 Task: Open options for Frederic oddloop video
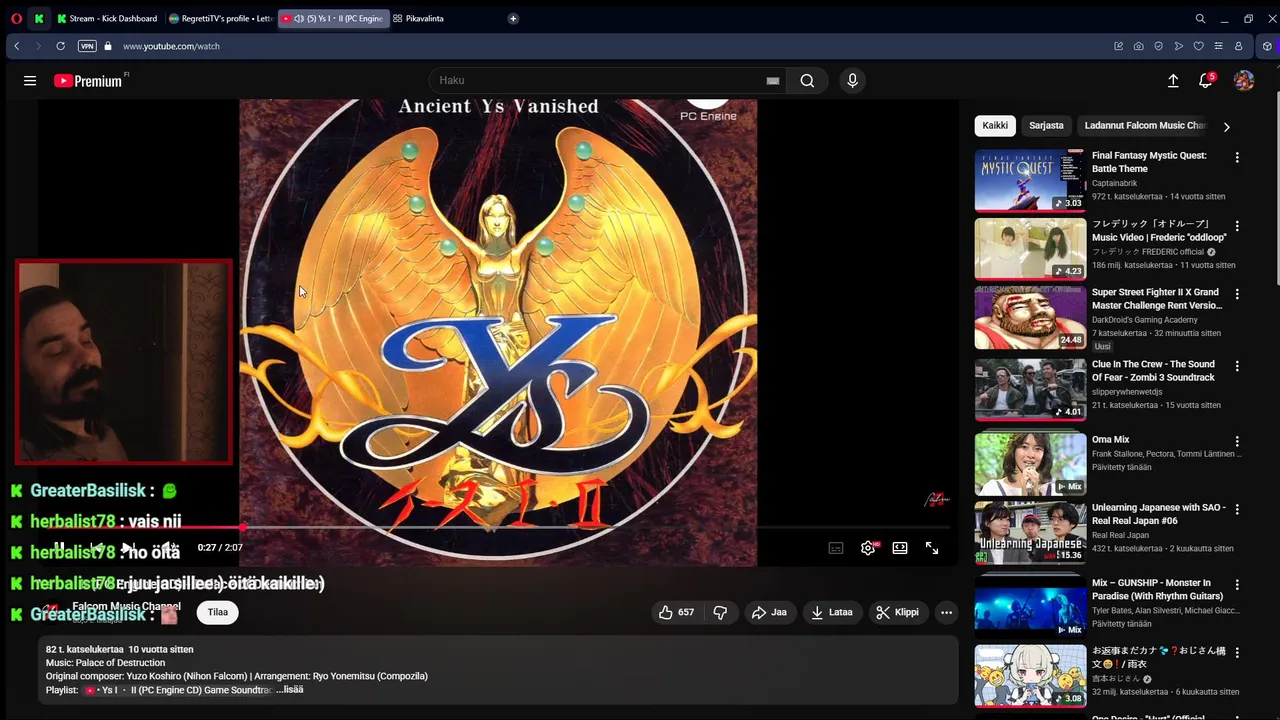(1237, 226)
